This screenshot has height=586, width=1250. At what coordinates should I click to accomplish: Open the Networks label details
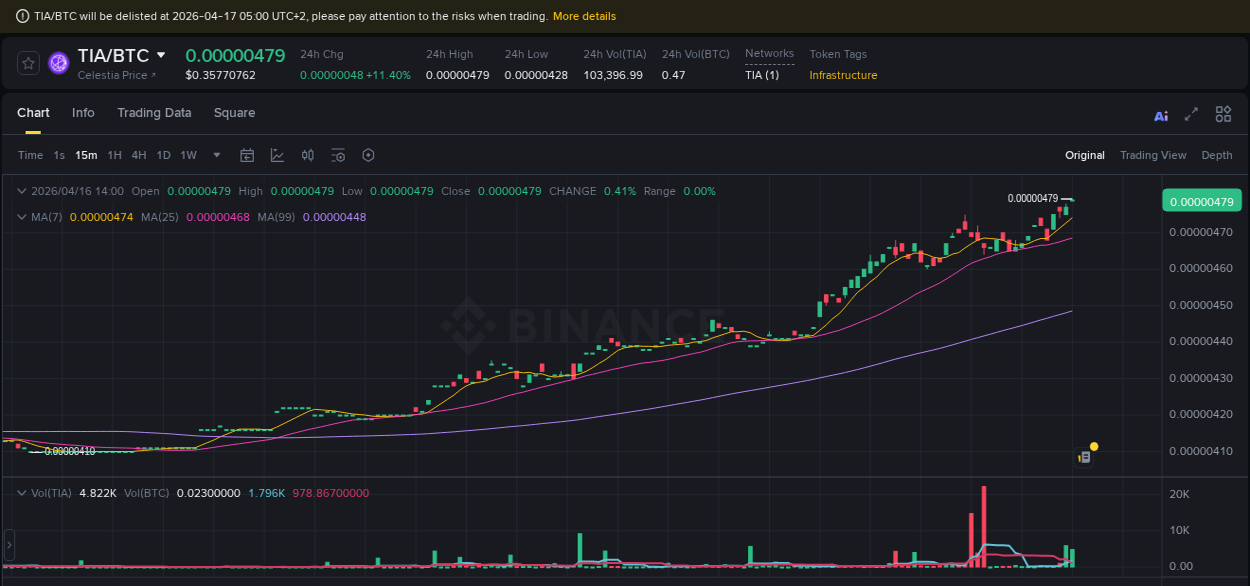(769, 54)
